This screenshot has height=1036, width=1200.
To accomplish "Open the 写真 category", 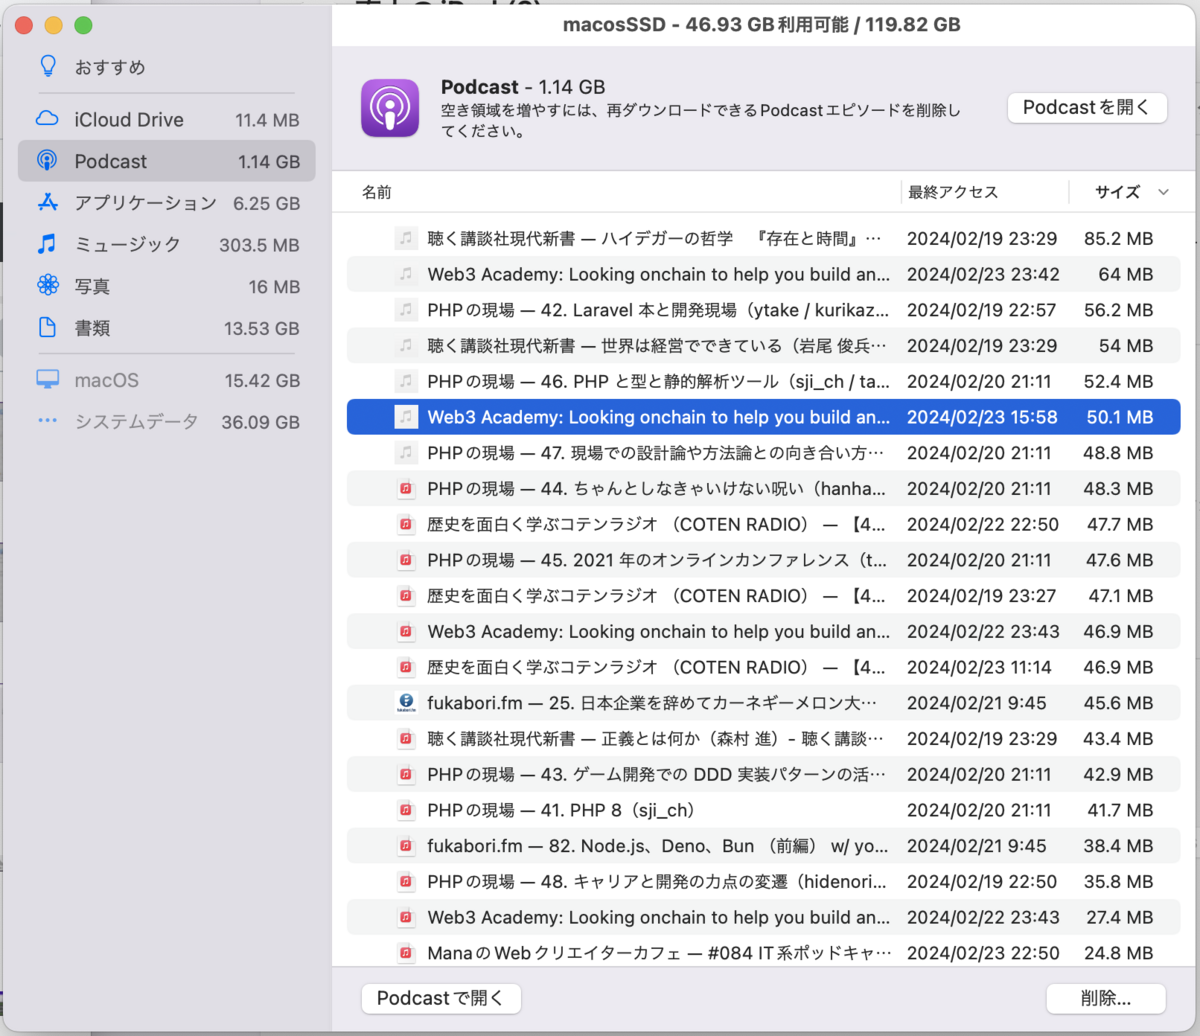I will tap(166, 286).
